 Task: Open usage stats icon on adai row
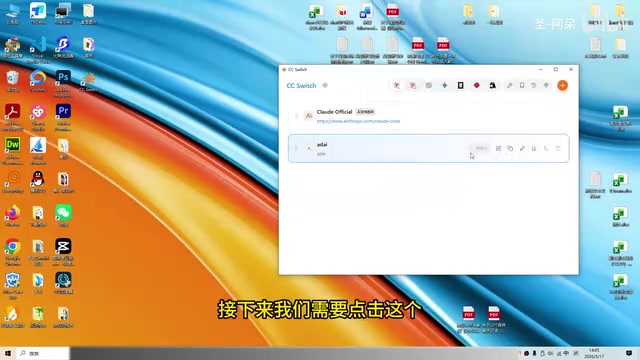click(534, 148)
